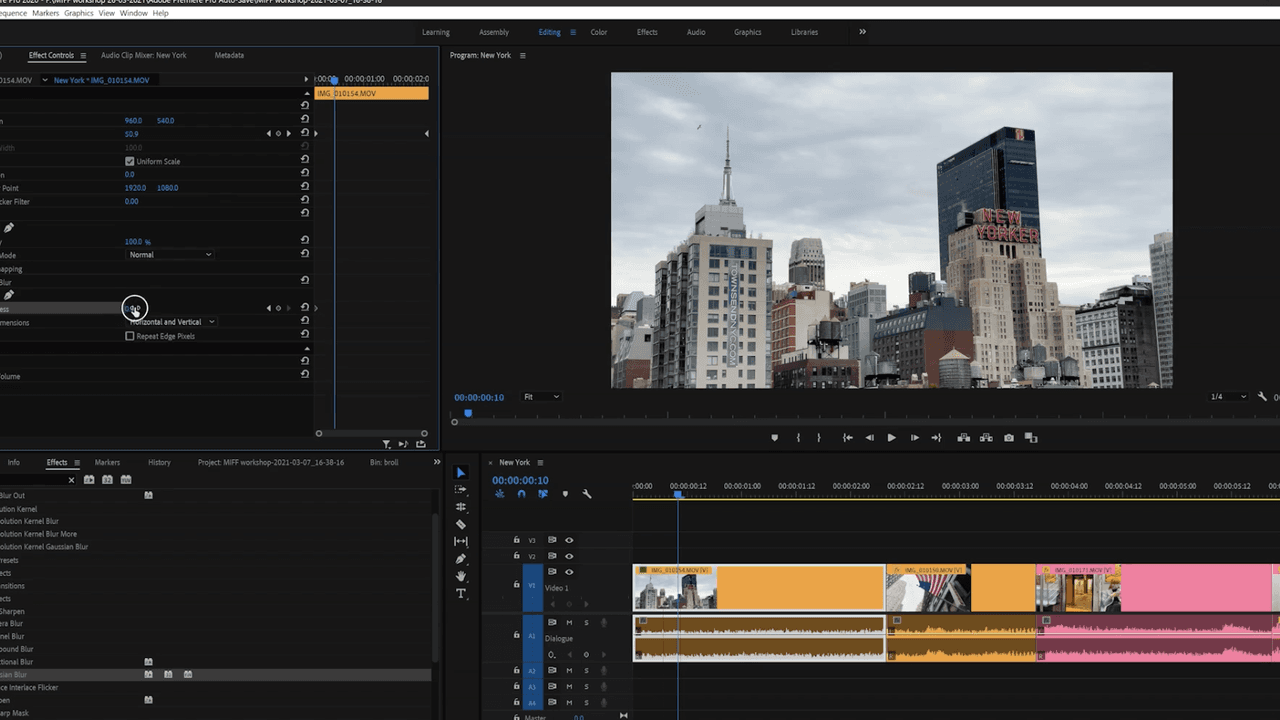Toggle Linked Selection in timeline

point(543,494)
